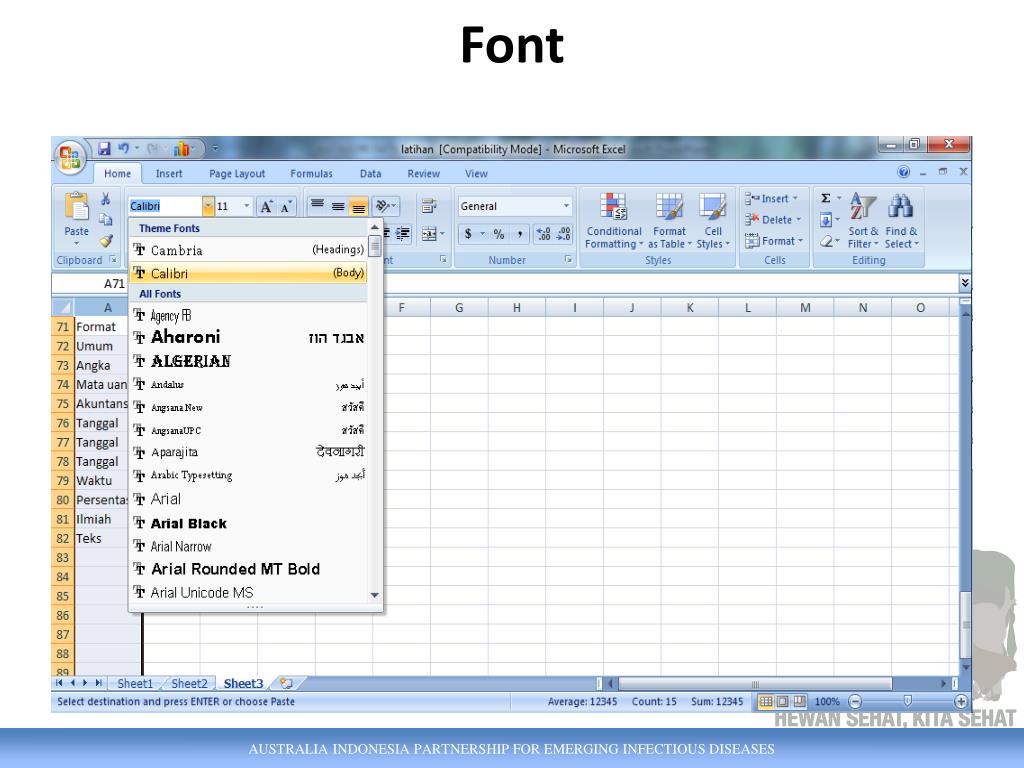The height and width of the screenshot is (768, 1024).
Task: Click the font list scrollbar thumb
Action: pos(375,246)
